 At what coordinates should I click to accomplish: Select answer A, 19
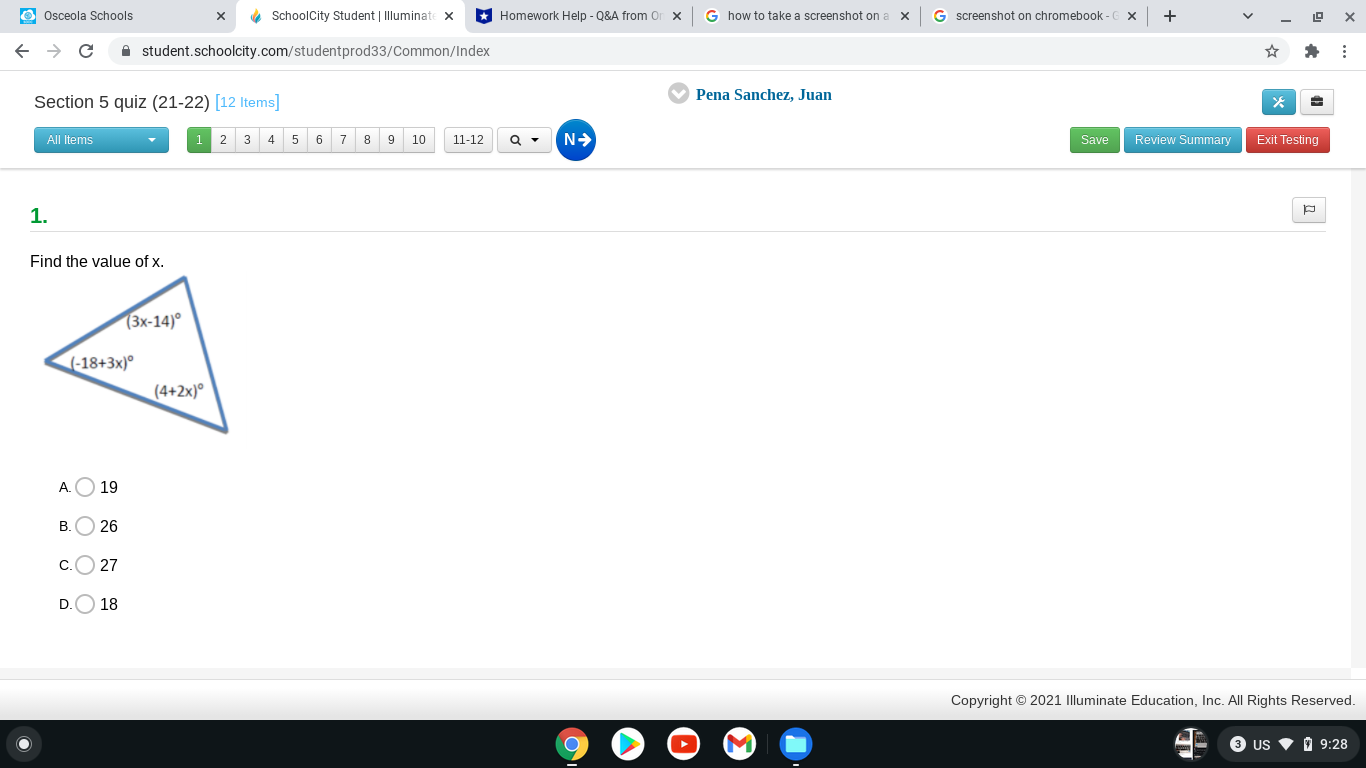point(85,487)
